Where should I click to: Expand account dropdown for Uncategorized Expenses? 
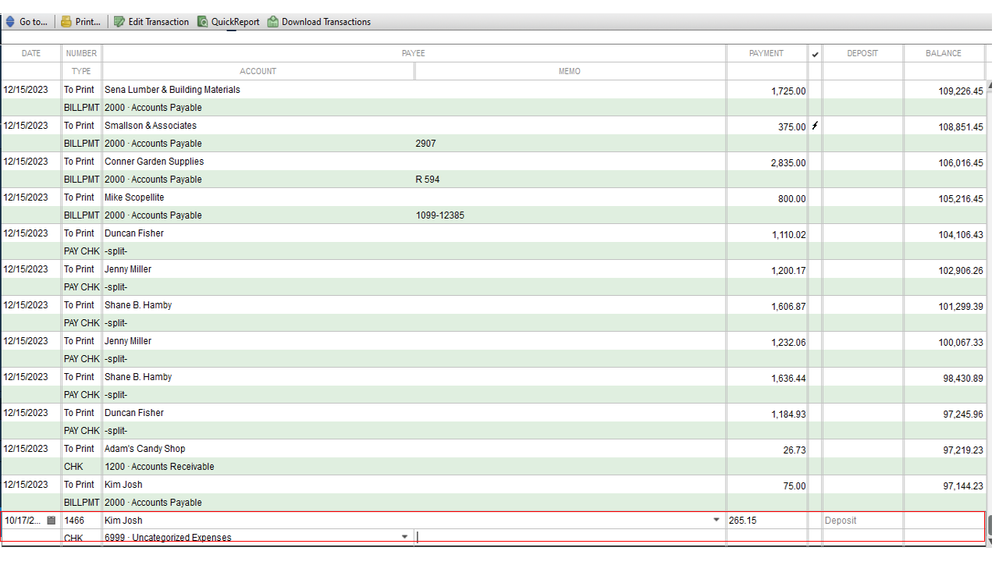pos(405,537)
